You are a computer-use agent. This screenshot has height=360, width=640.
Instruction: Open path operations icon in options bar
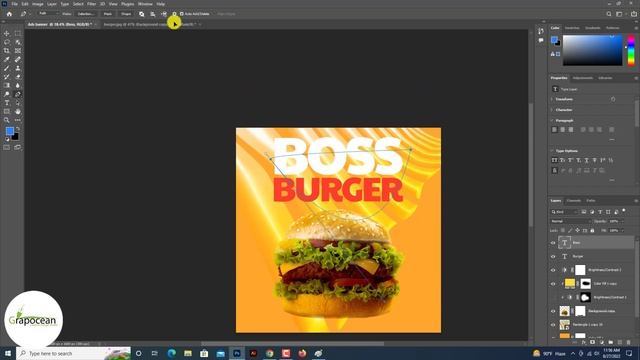(x=142, y=14)
